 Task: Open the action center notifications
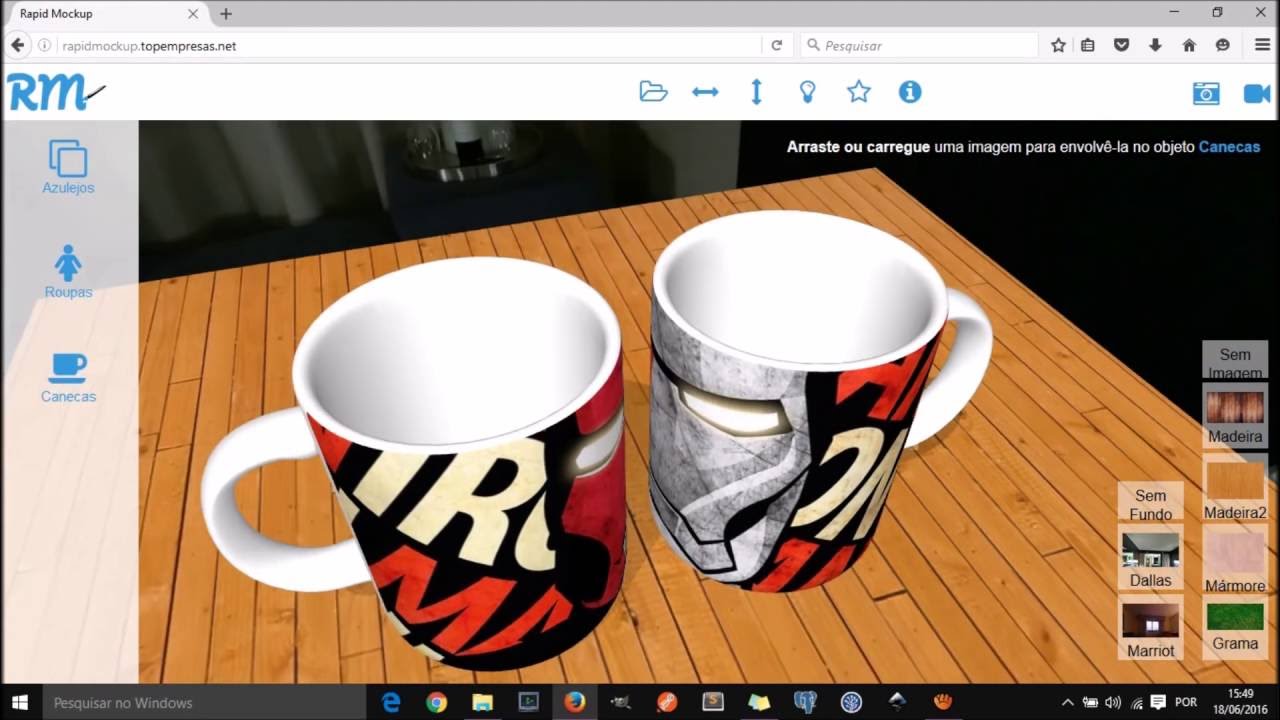[1159, 702]
